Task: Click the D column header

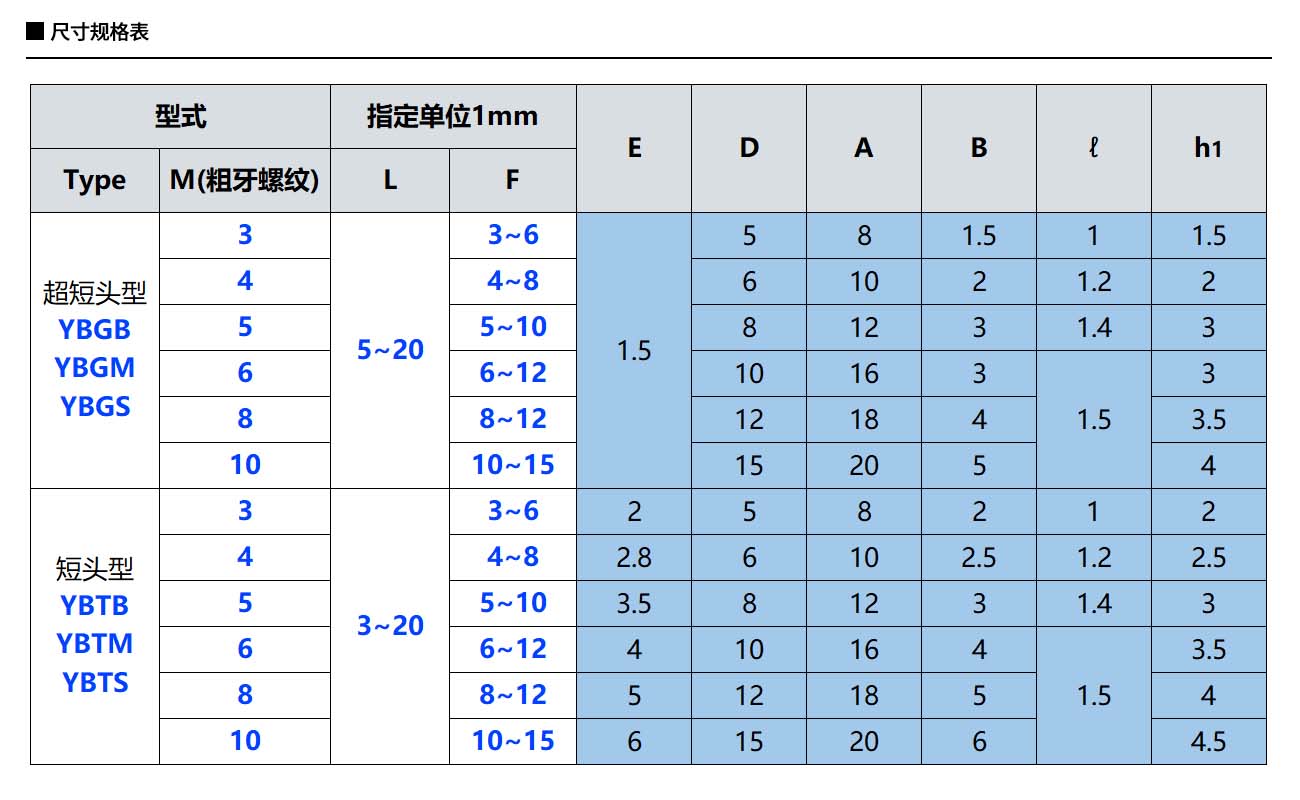Action: click(749, 148)
